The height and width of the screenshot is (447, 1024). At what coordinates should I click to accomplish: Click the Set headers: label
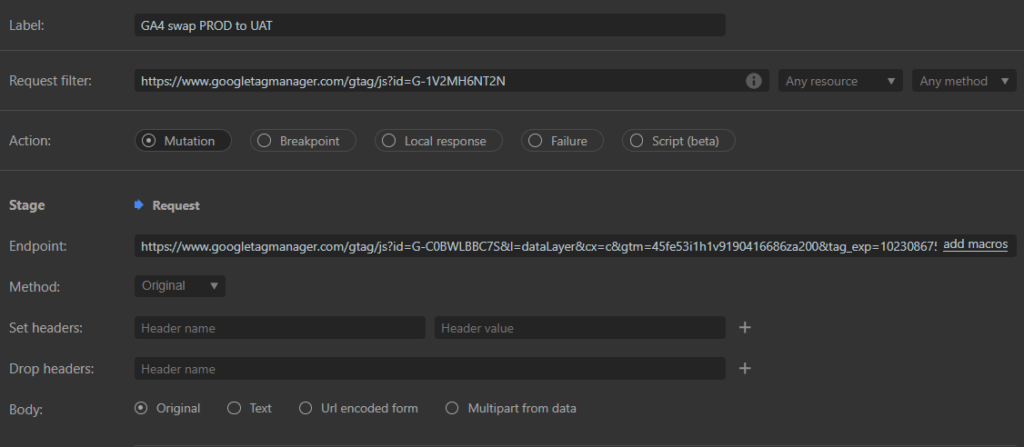[x=46, y=327]
